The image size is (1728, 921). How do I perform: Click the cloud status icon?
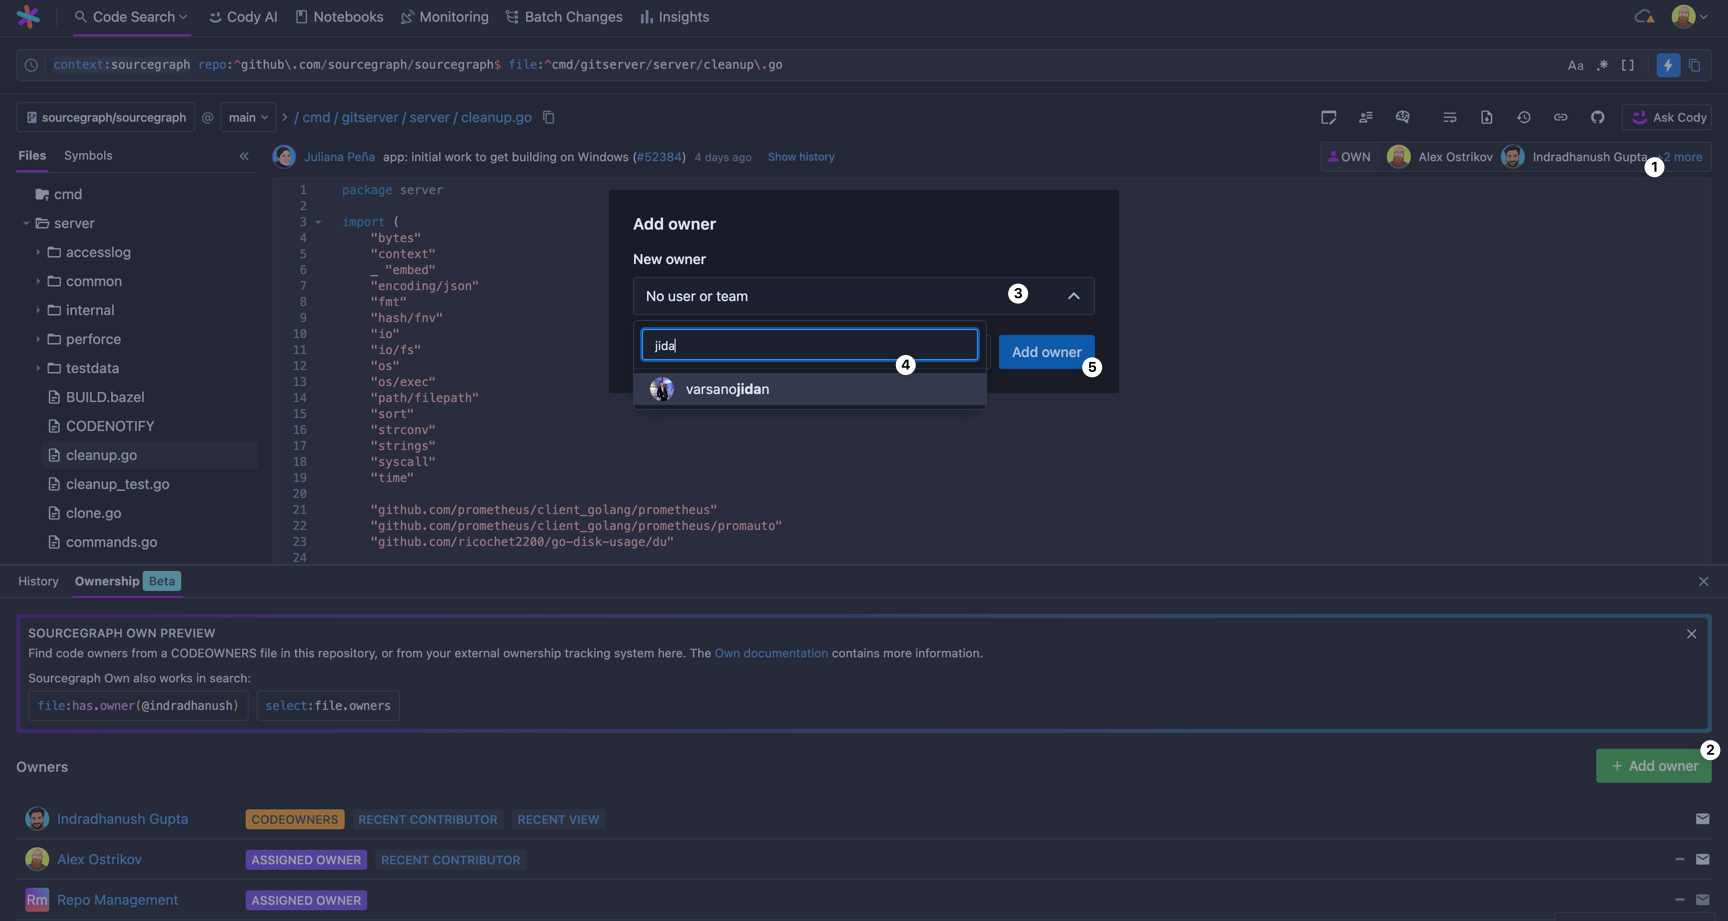1644,17
